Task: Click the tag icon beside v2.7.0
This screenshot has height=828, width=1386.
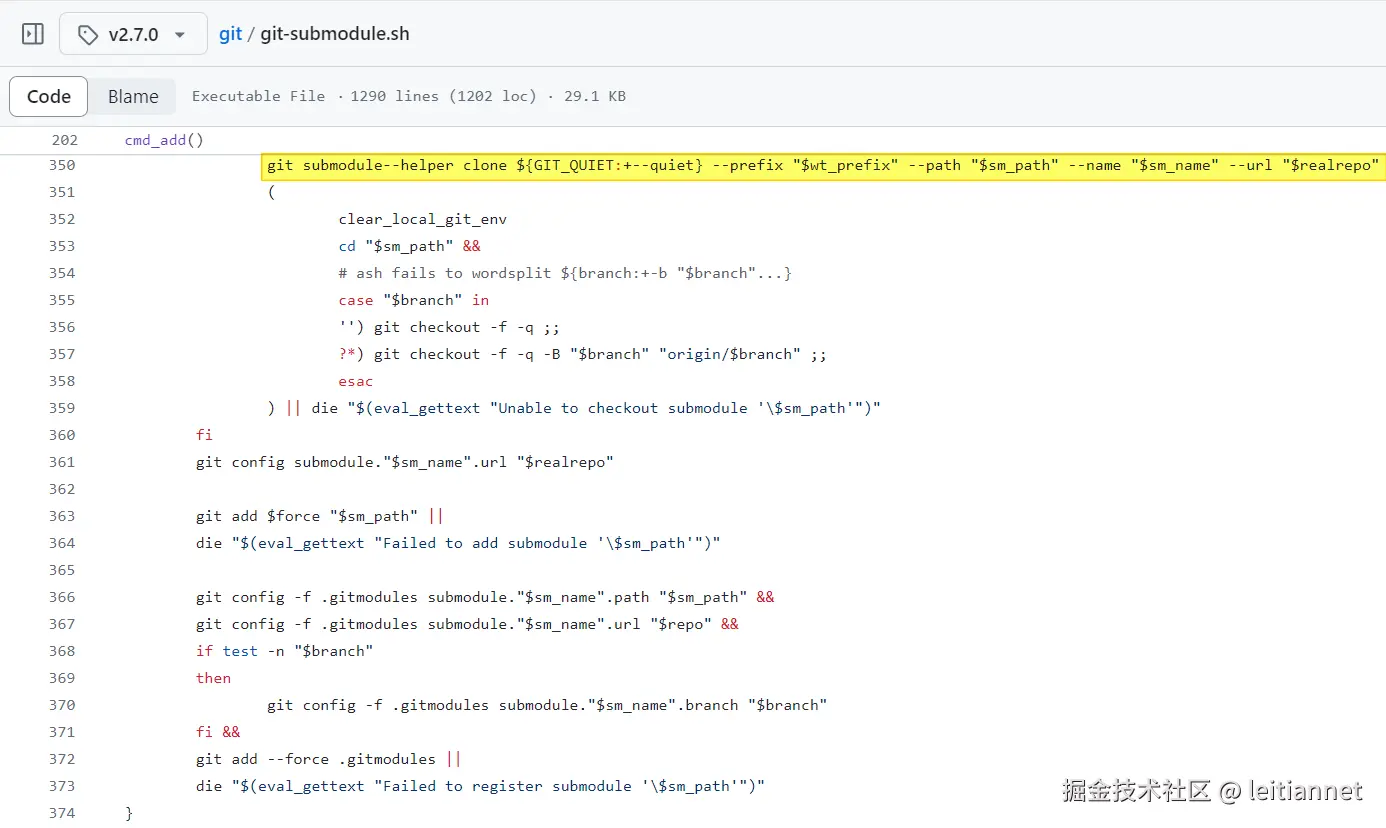Action: (x=89, y=34)
